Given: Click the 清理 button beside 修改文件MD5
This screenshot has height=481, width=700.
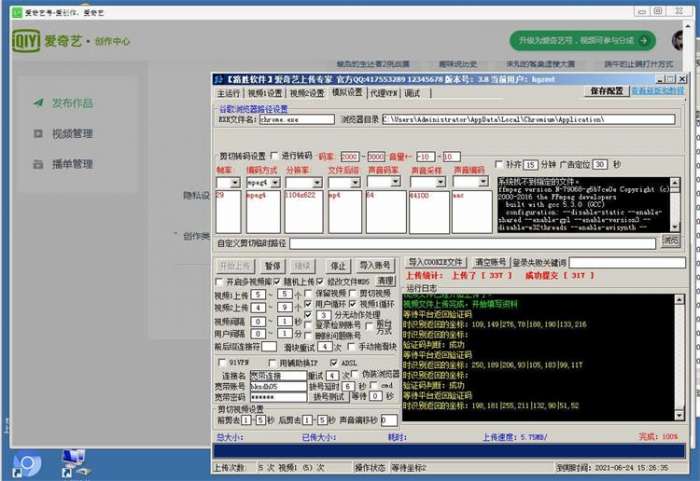Looking at the screenshot, I should 385,281.
